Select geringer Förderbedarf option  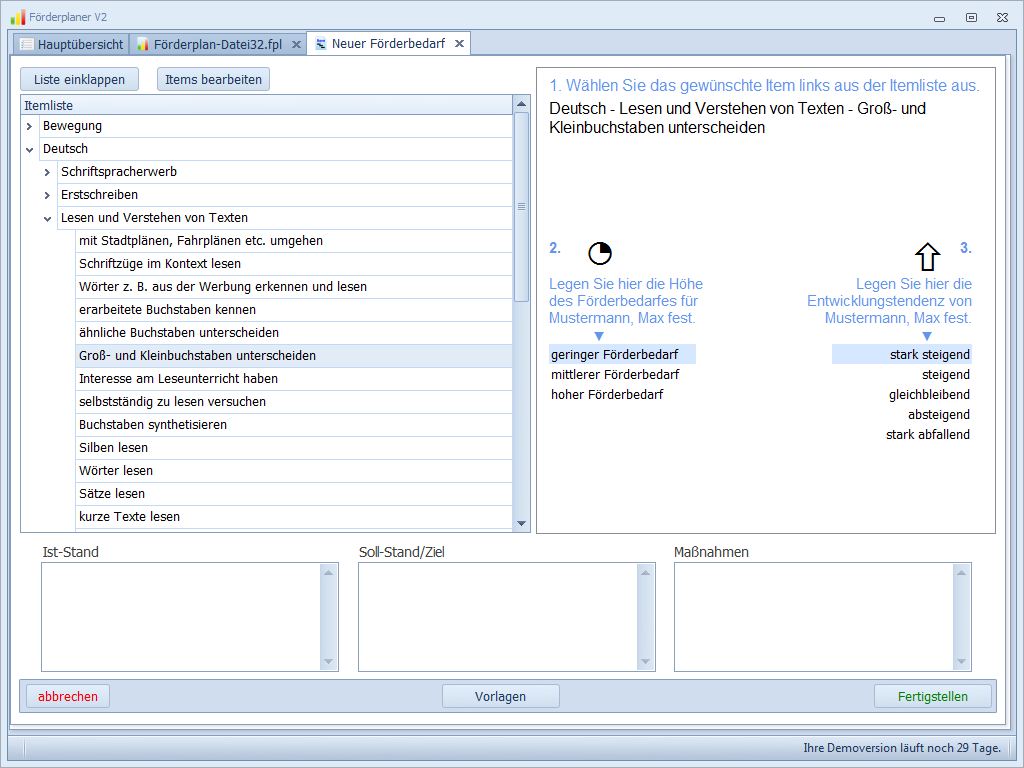pos(622,355)
